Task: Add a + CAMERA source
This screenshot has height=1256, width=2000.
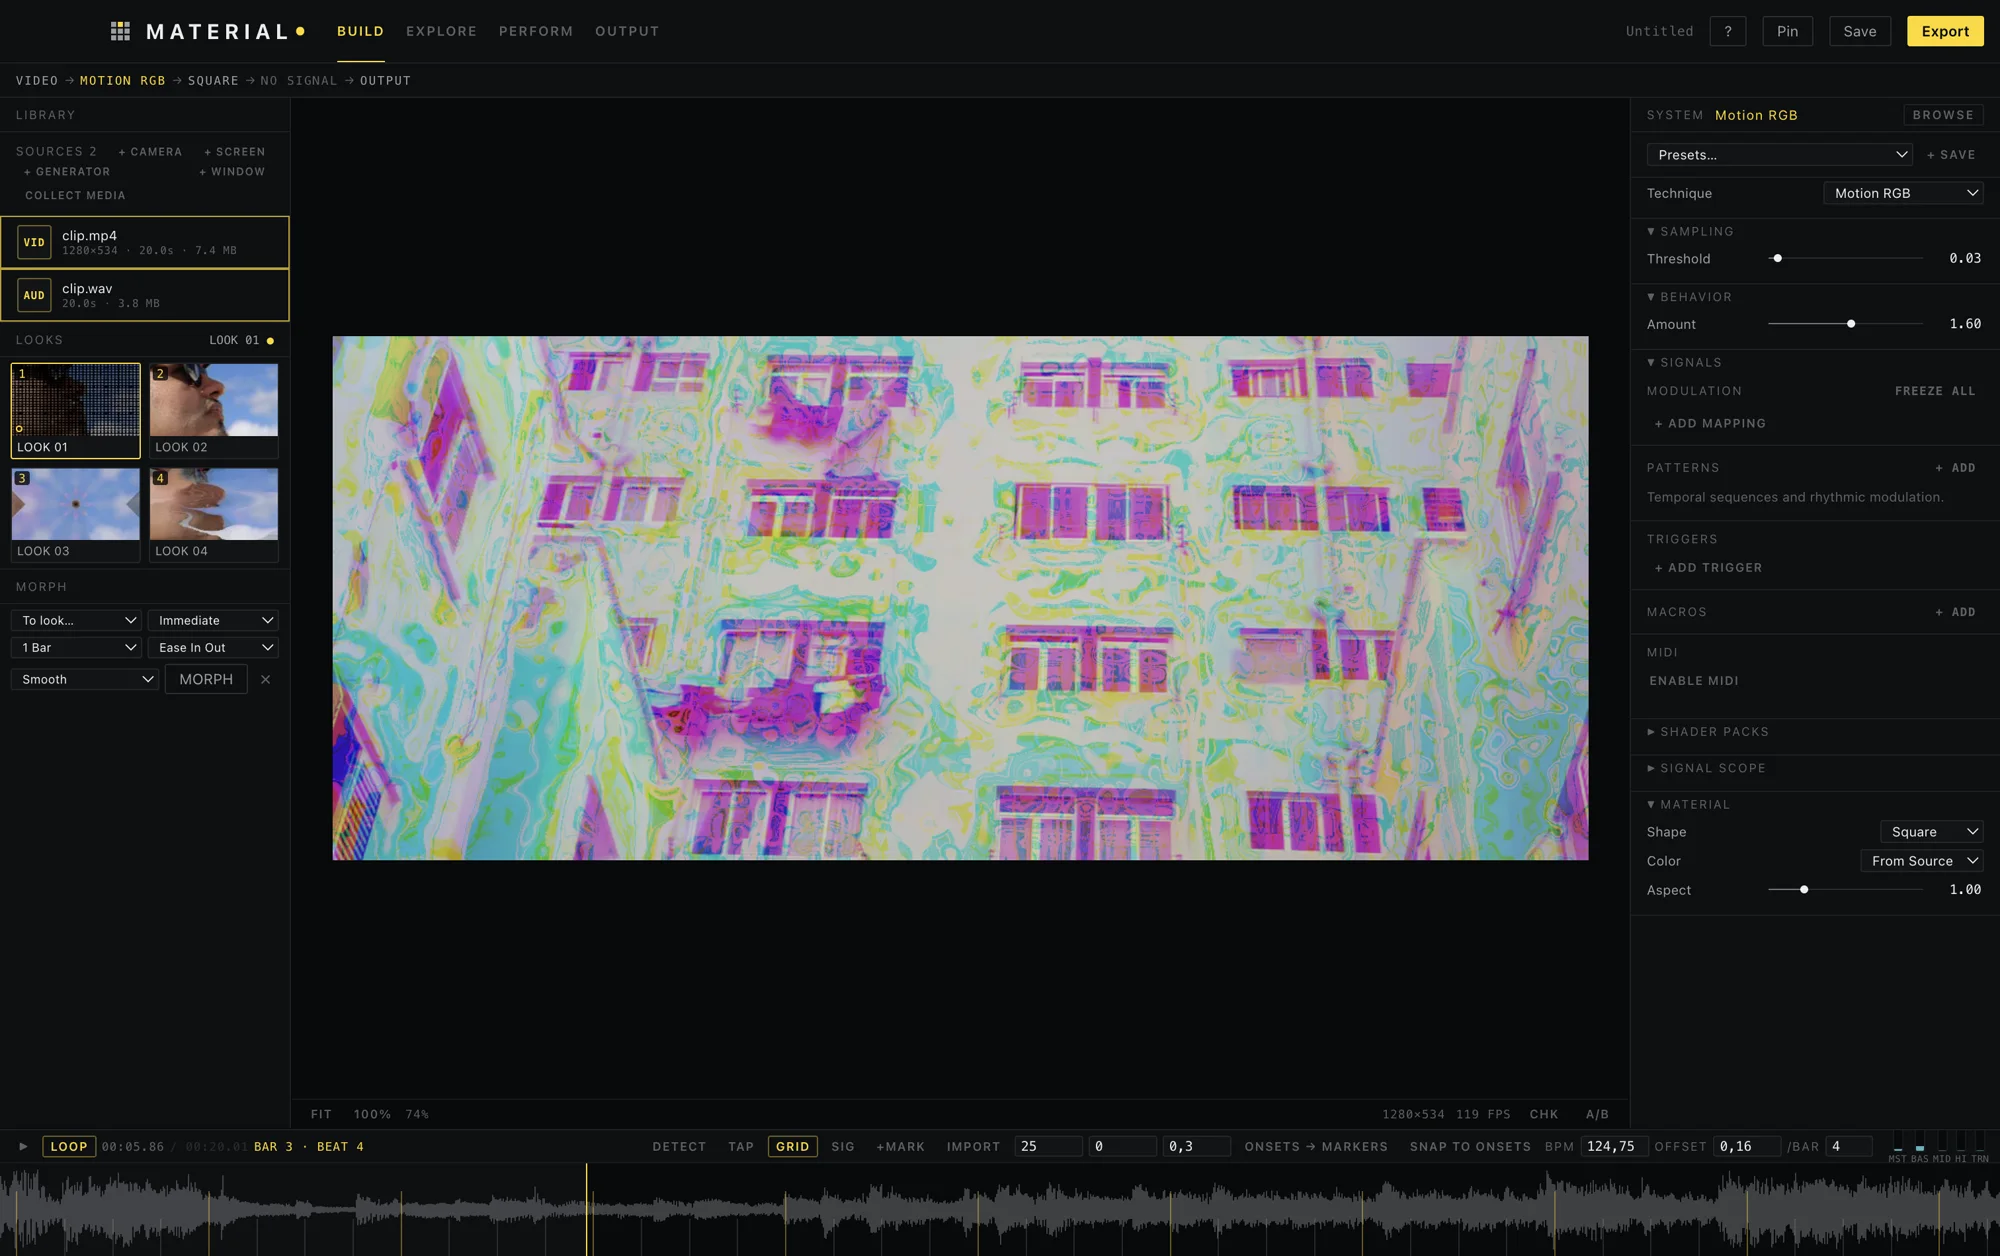Action: click(150, 152)
